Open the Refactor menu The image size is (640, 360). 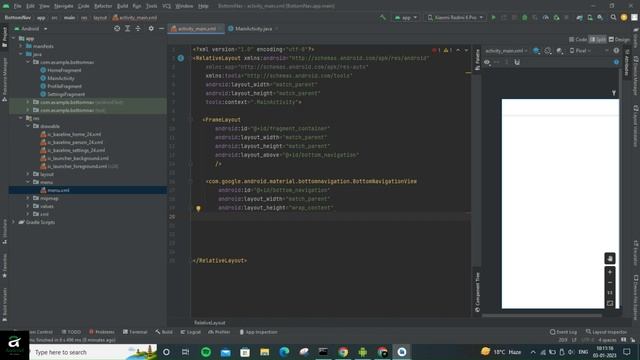103,6
